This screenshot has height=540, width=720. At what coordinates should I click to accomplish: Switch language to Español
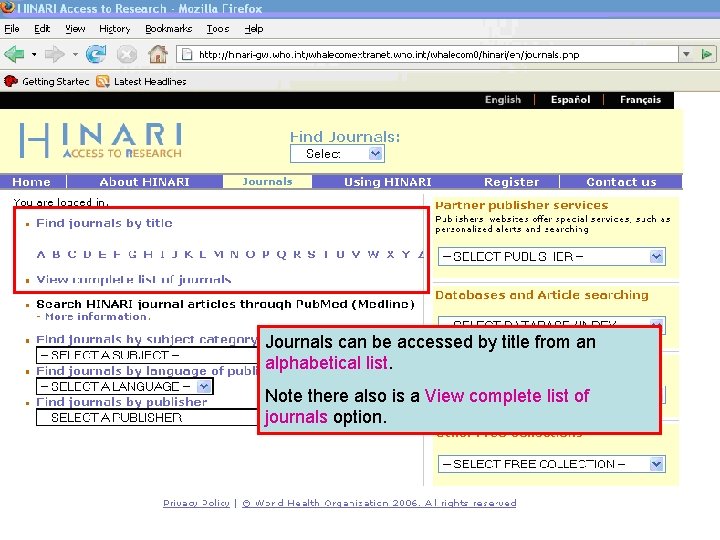tap(570, 100)
